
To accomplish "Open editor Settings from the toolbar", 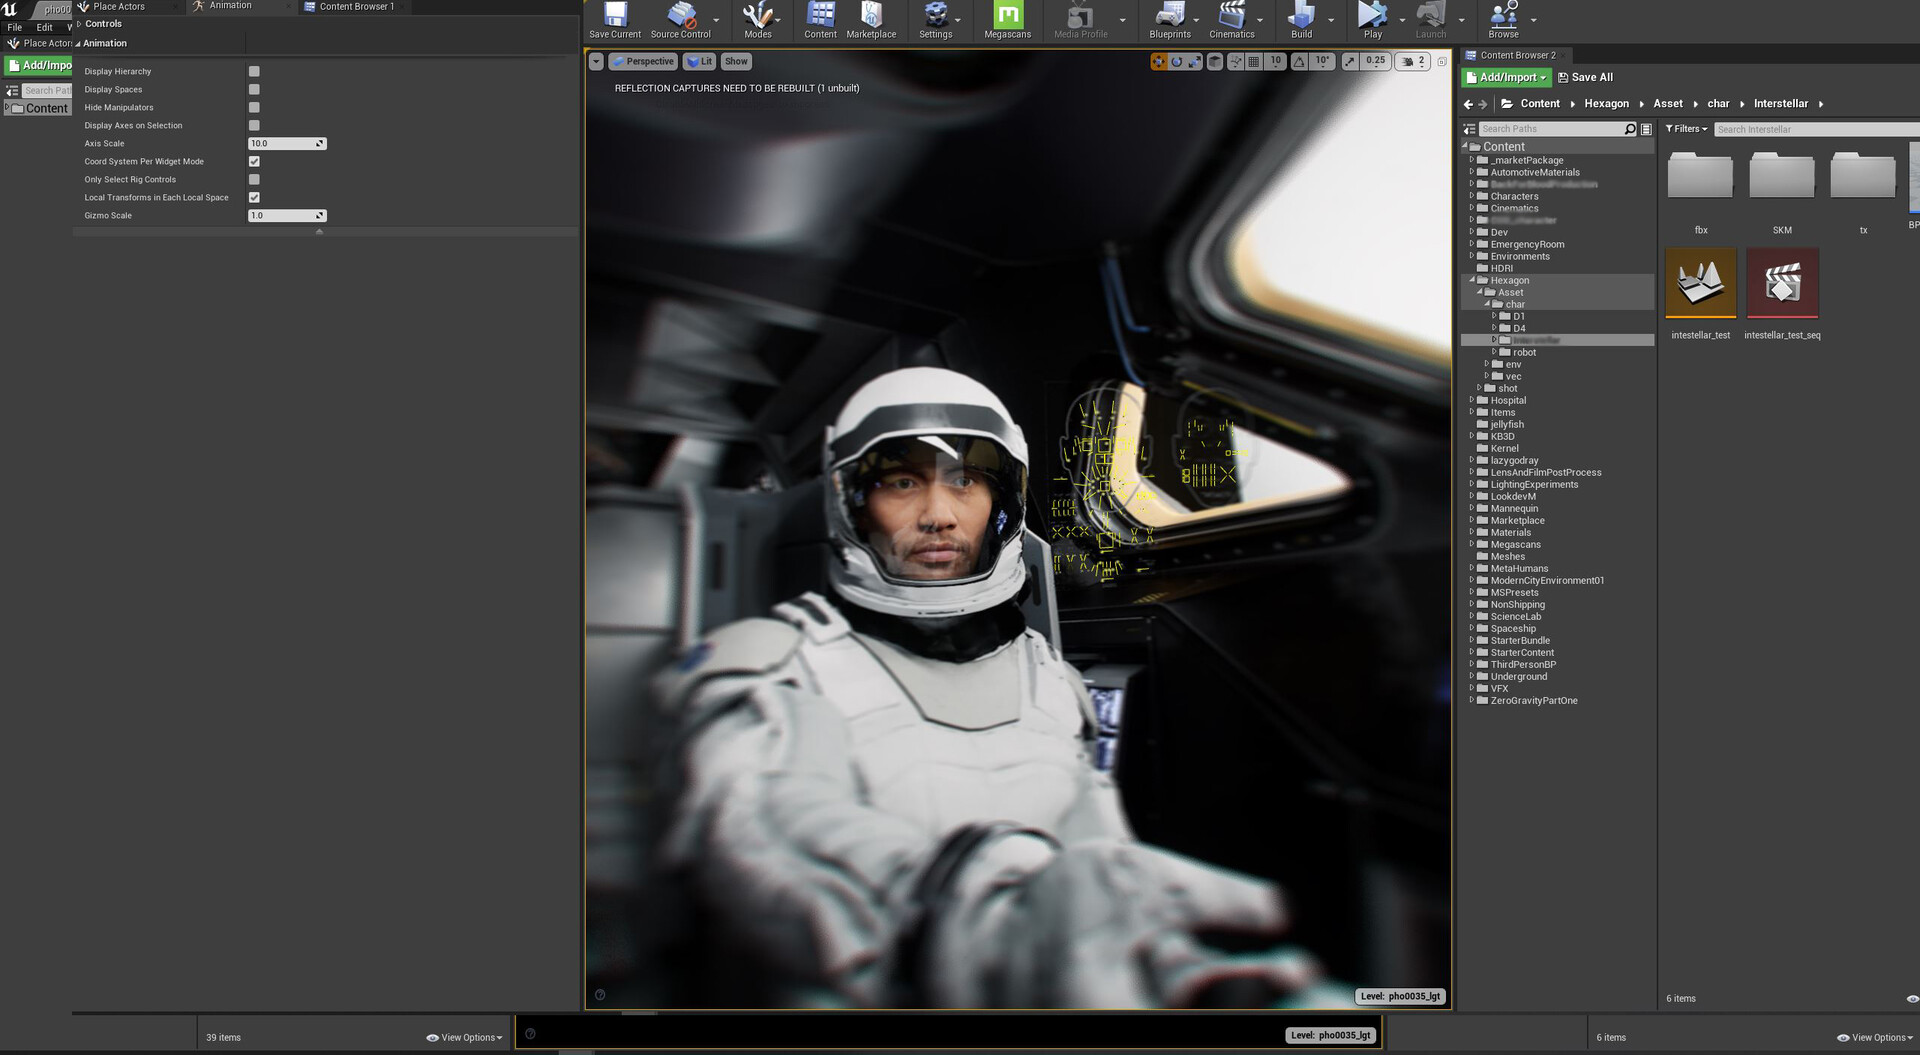I will (x=935, y=20).
